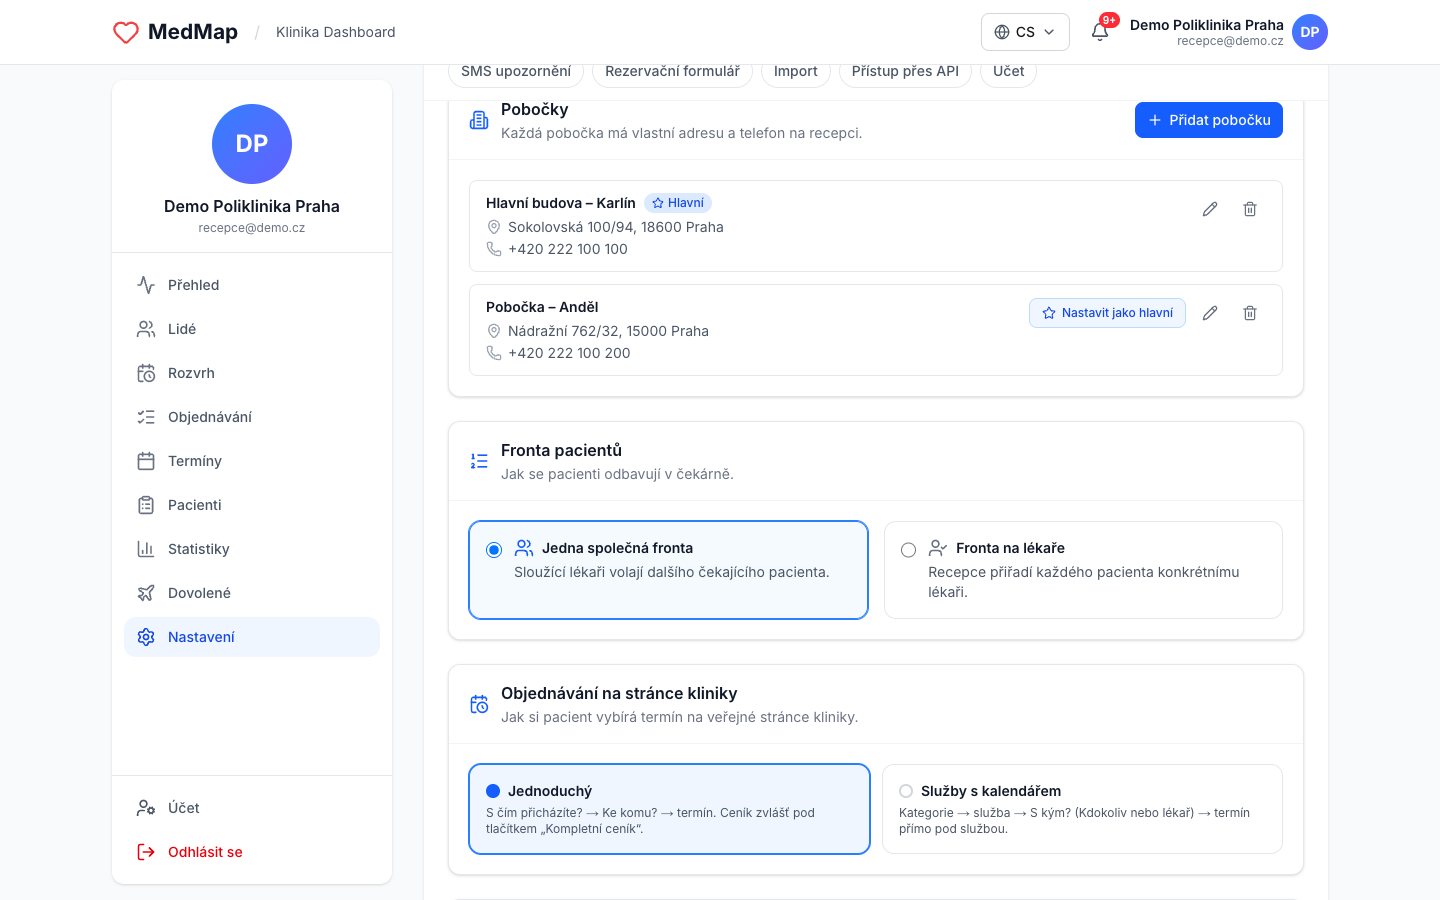Click the Sokolovská 100/94, 18600 Praha address

(616, 227)
